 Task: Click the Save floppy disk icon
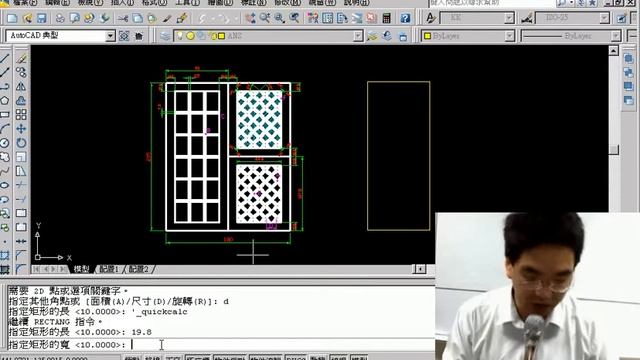42,18
